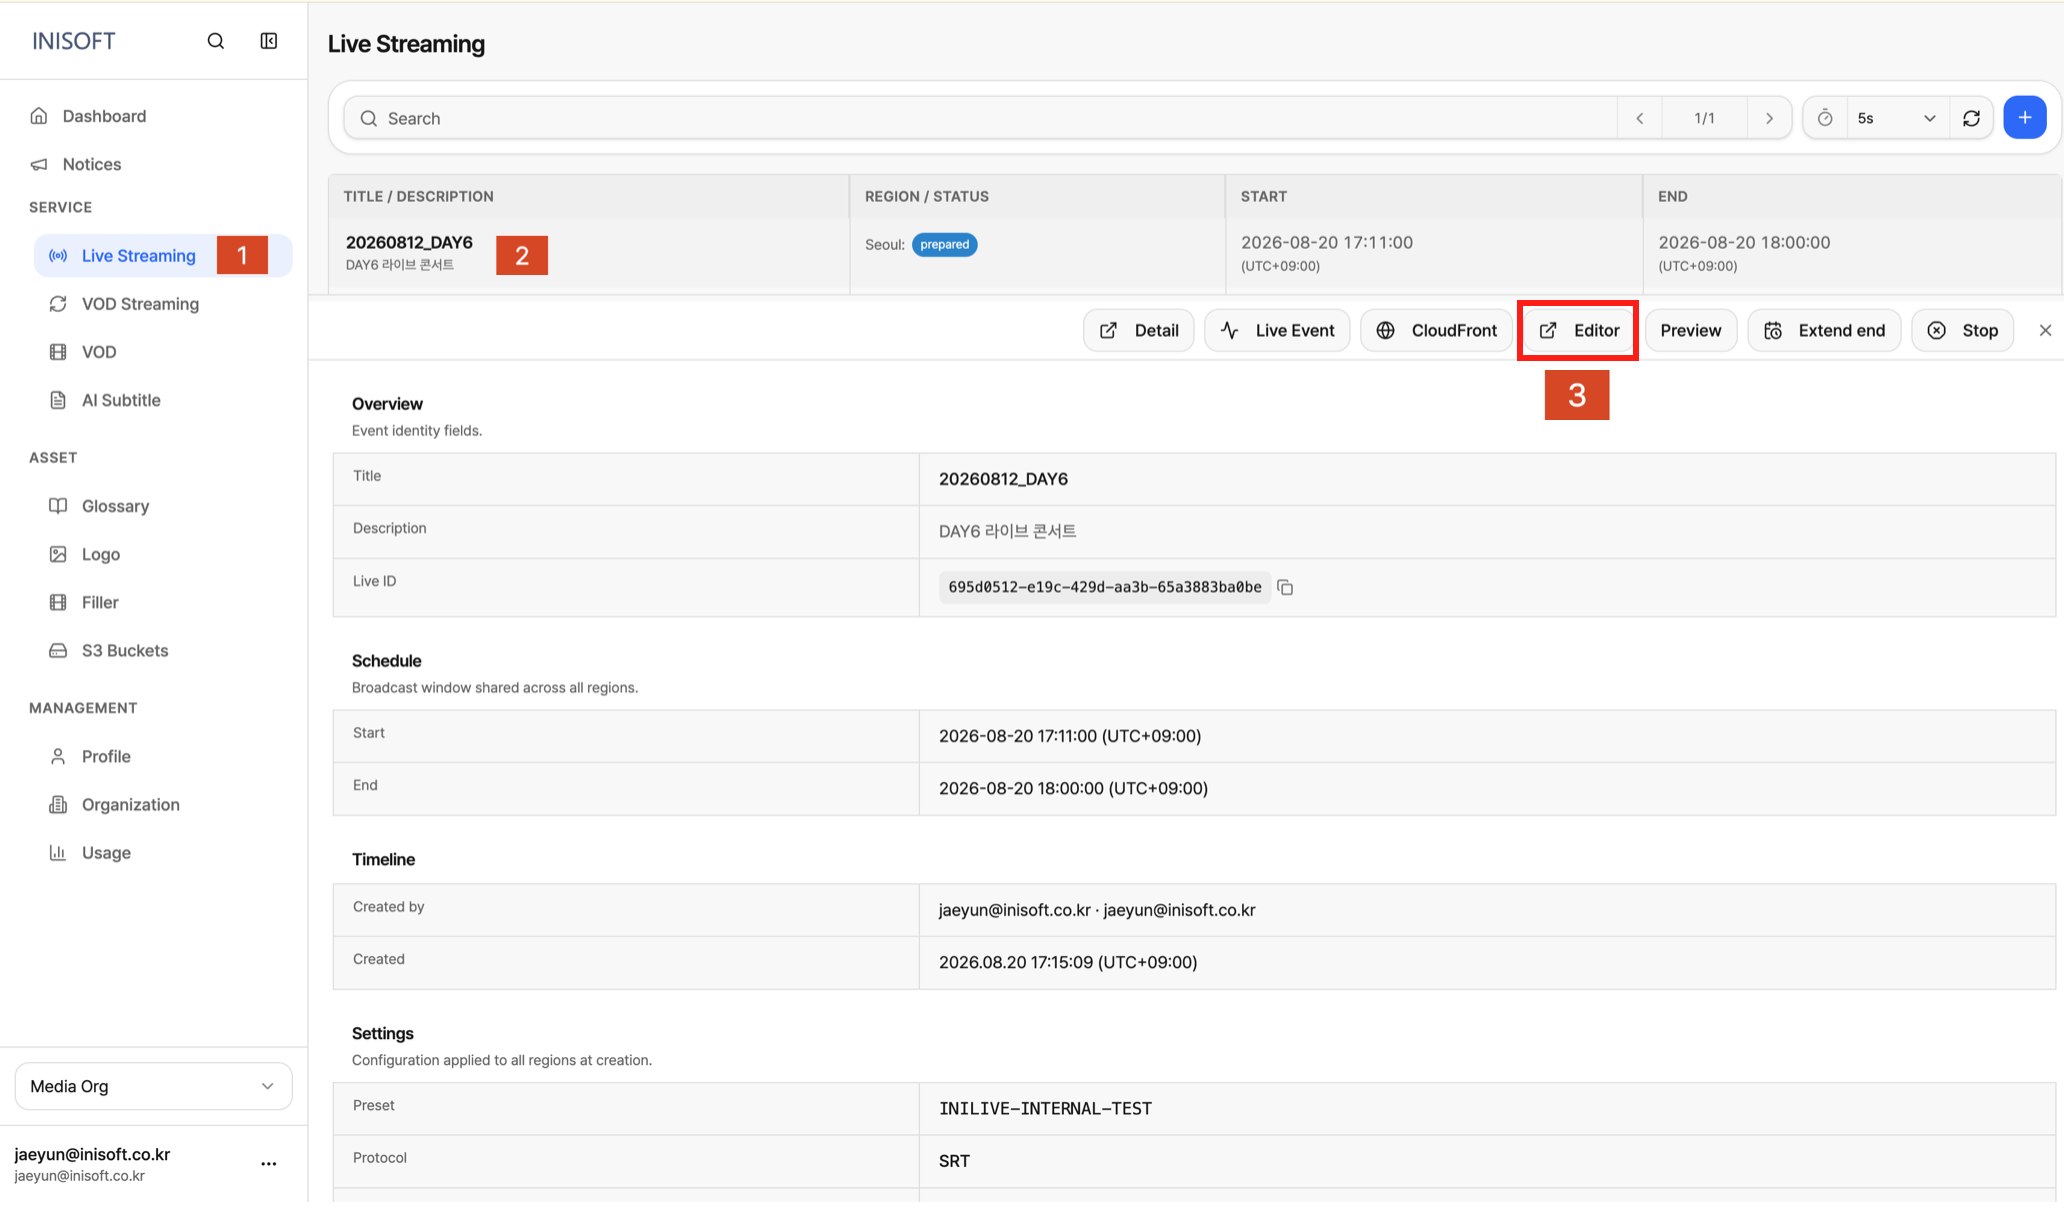Go to previous page of results

[1640, 118]
